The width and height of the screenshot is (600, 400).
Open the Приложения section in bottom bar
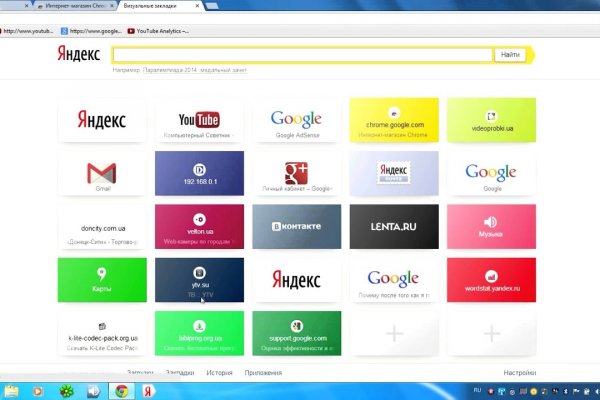pos(263,372)
